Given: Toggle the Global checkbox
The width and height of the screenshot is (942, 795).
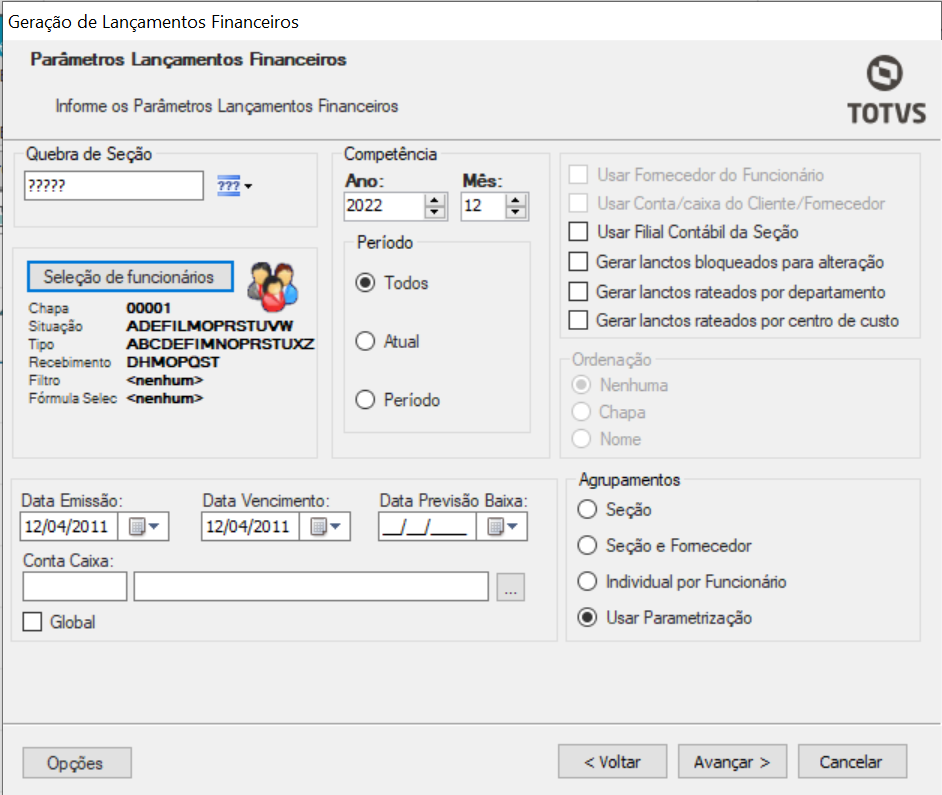Looking at the screenshot, I should [32, 621].
